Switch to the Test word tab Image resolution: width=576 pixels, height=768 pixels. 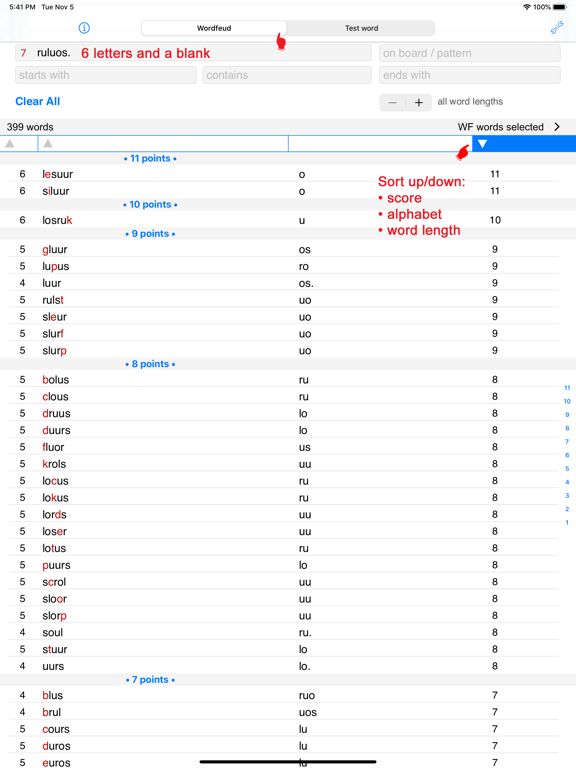361,28
